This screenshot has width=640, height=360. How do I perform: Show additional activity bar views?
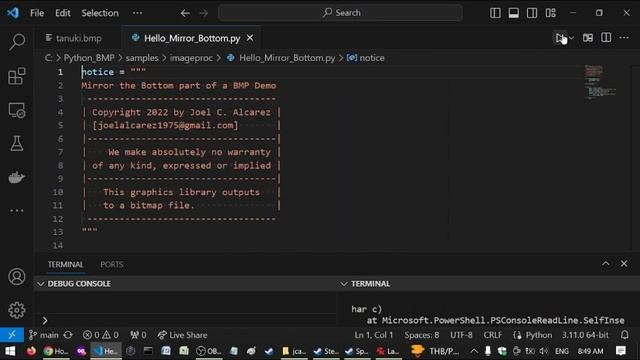point(17,211)
